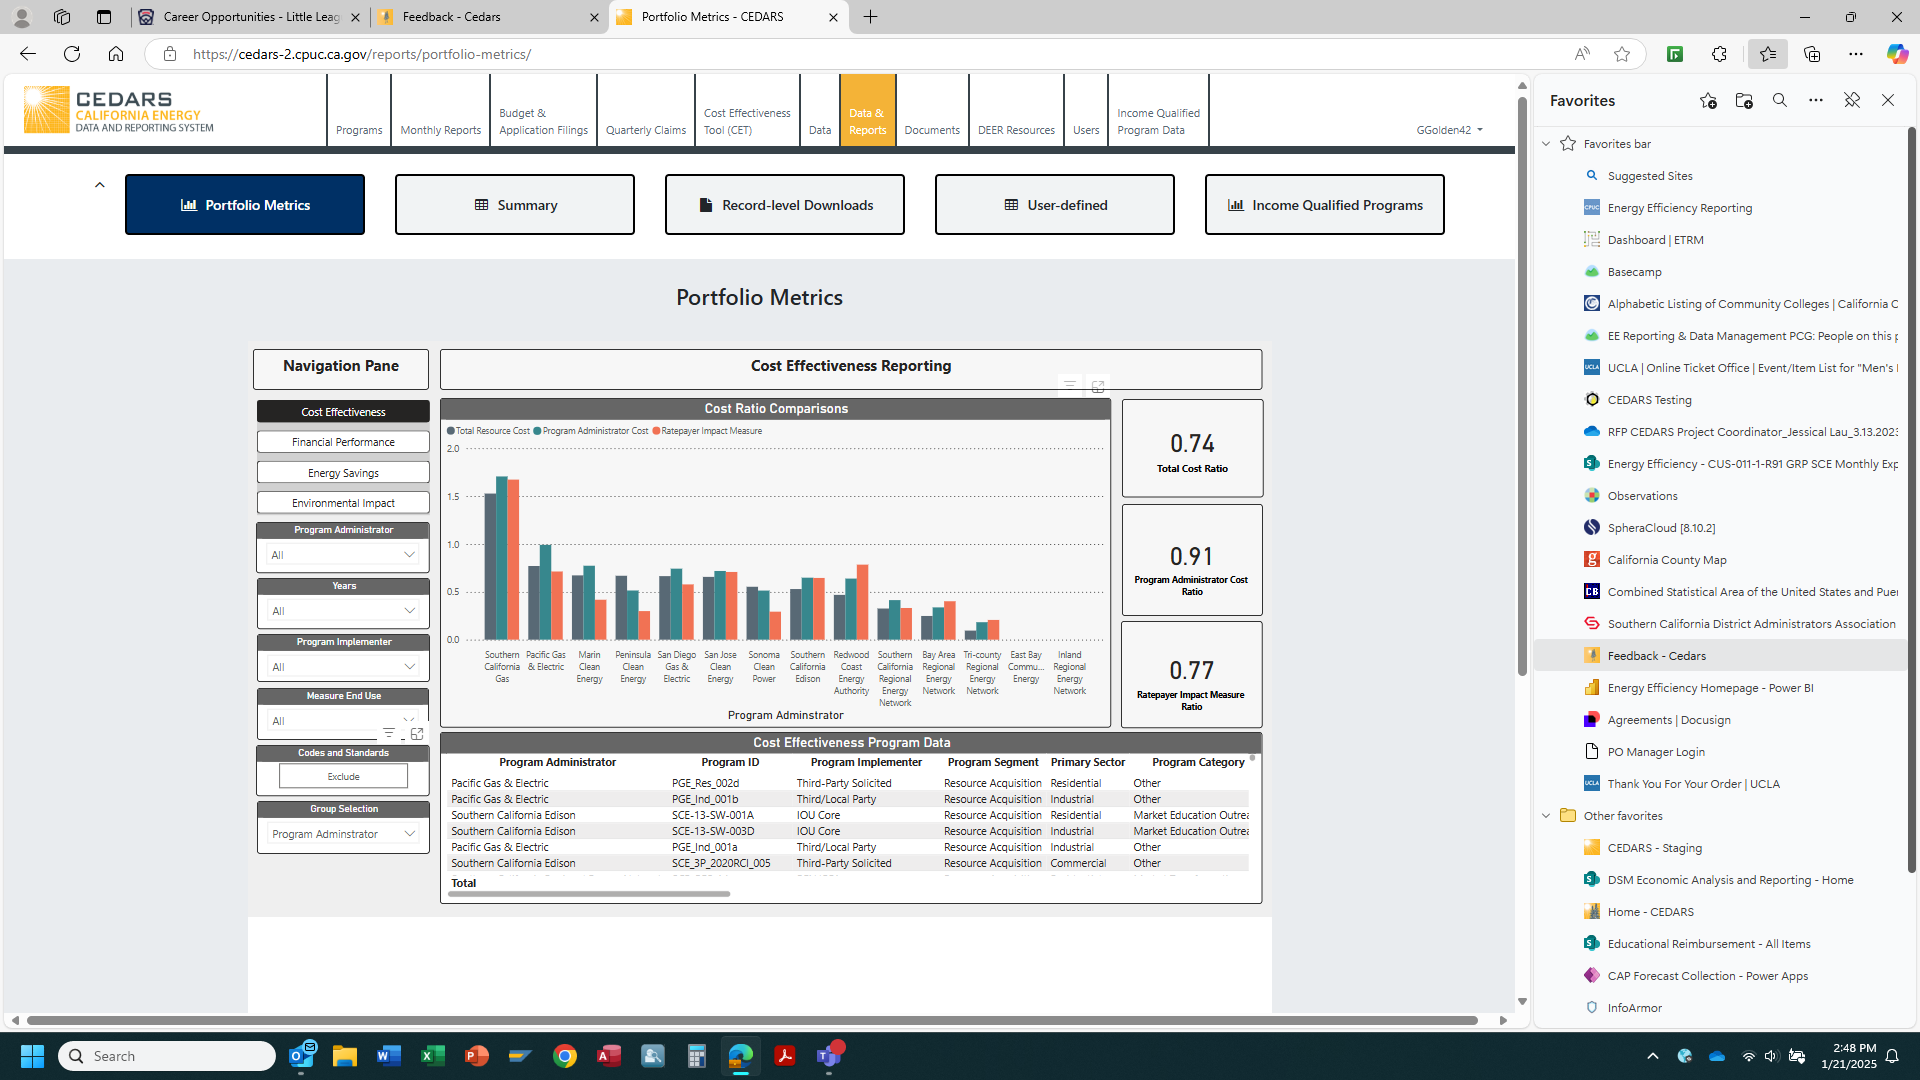The image size is (1920, 1080).
Task: Click the page horizontal scrollbar
Action: coord(752,1020)
